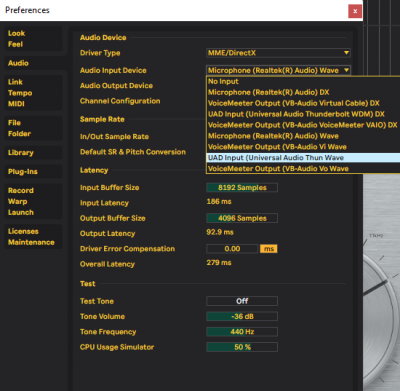The image size is (400, 391).
Task: Click the Audio Output Device label
Action: 116,86
